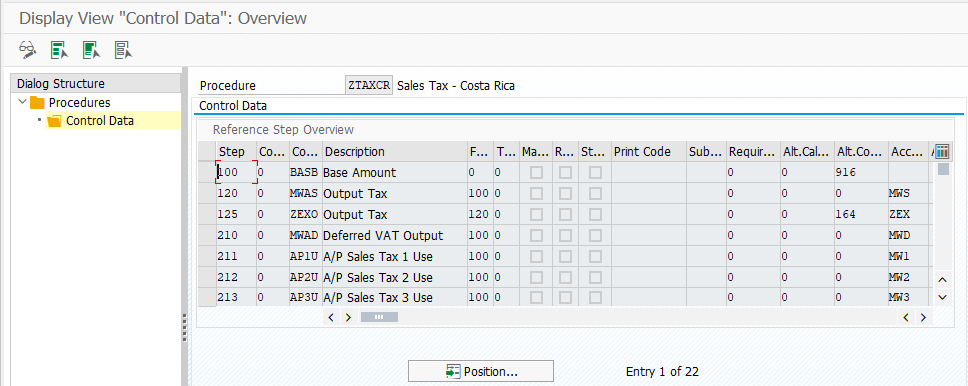Toggle Manual checkbox for step 100

[x=536, y=173]
